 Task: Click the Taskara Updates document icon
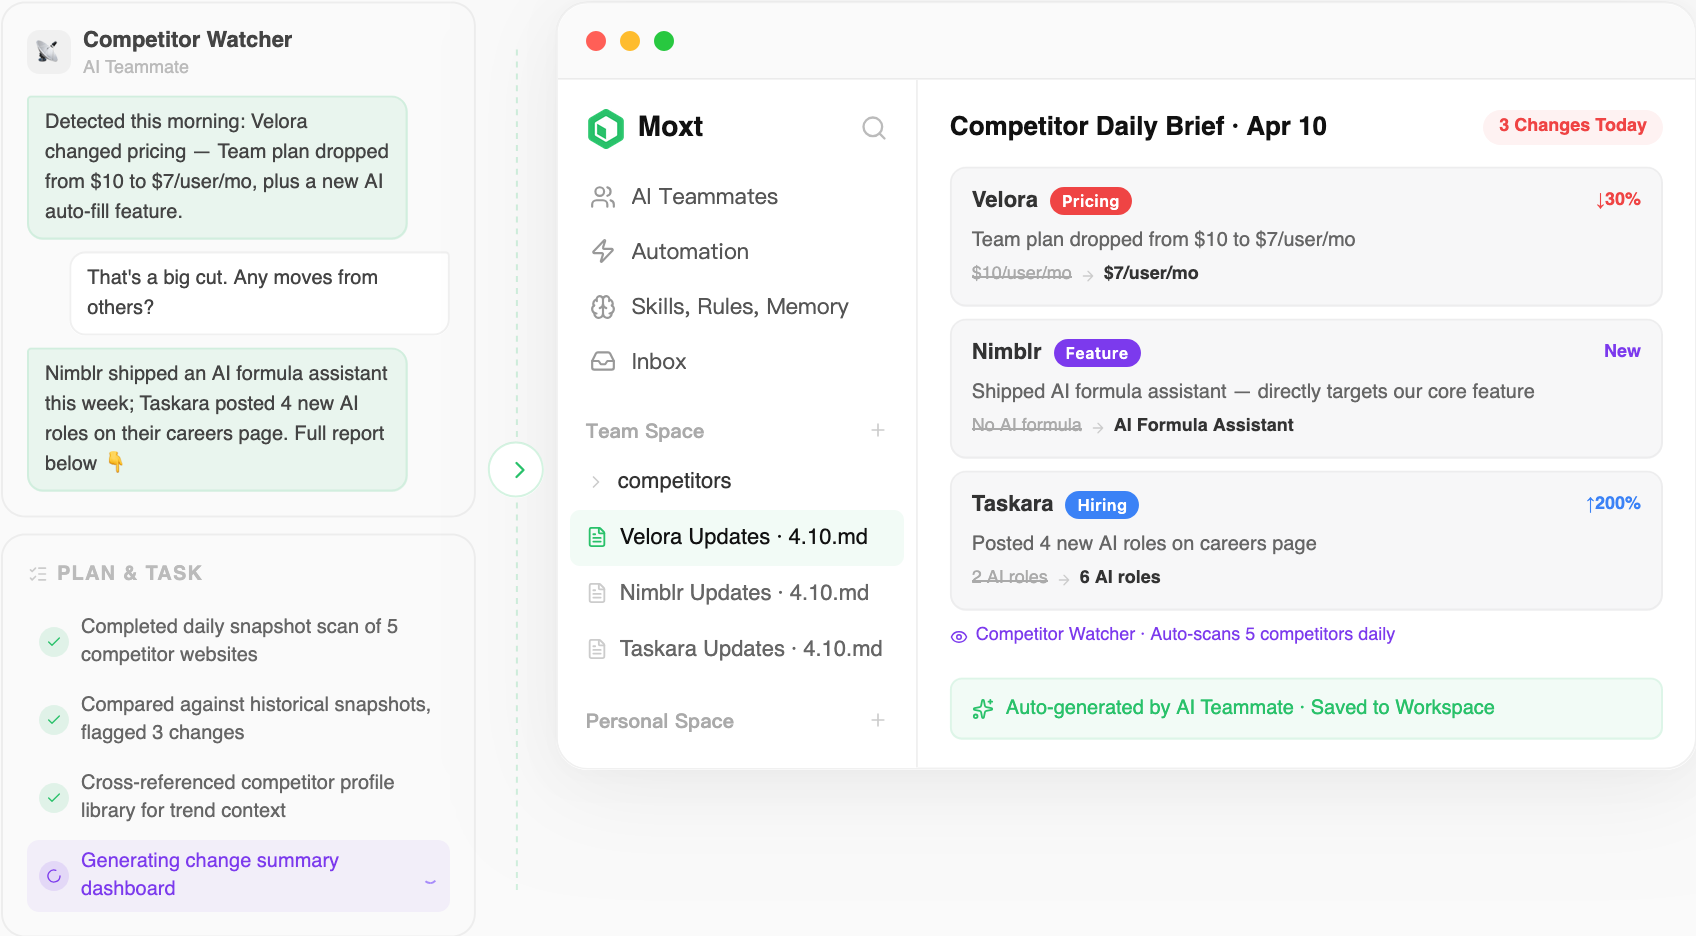tap(597, 649)
